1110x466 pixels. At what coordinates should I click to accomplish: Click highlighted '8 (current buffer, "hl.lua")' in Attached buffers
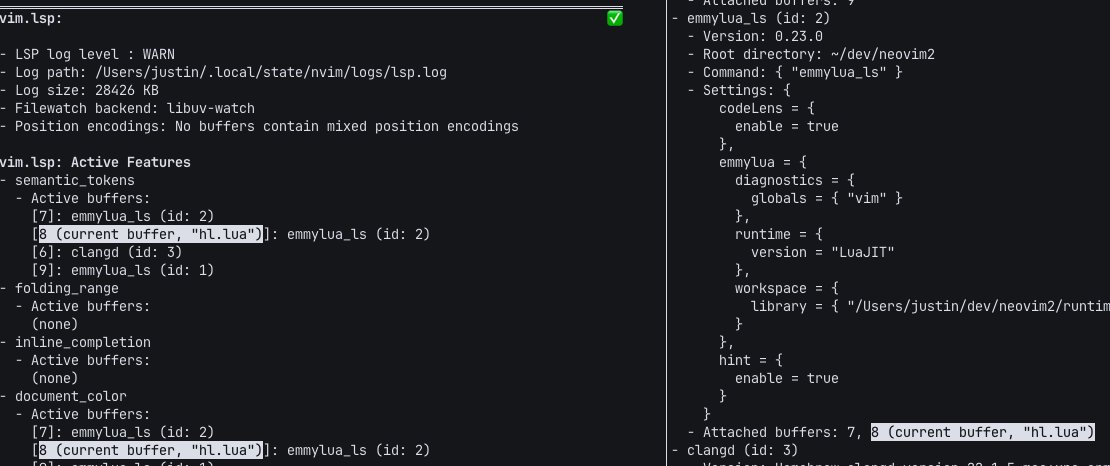(x=983, y=432)
